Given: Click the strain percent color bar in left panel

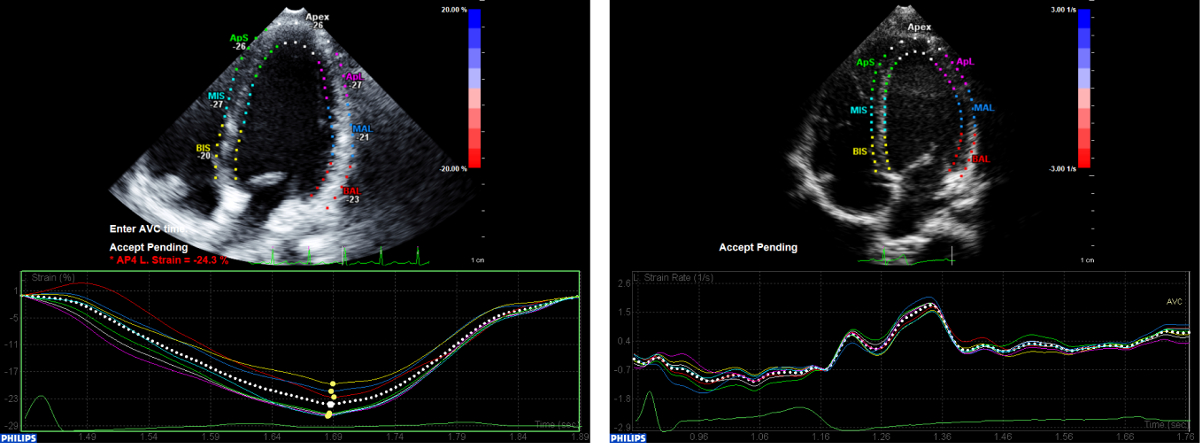Looking at the screenshot, I should 475,88.
